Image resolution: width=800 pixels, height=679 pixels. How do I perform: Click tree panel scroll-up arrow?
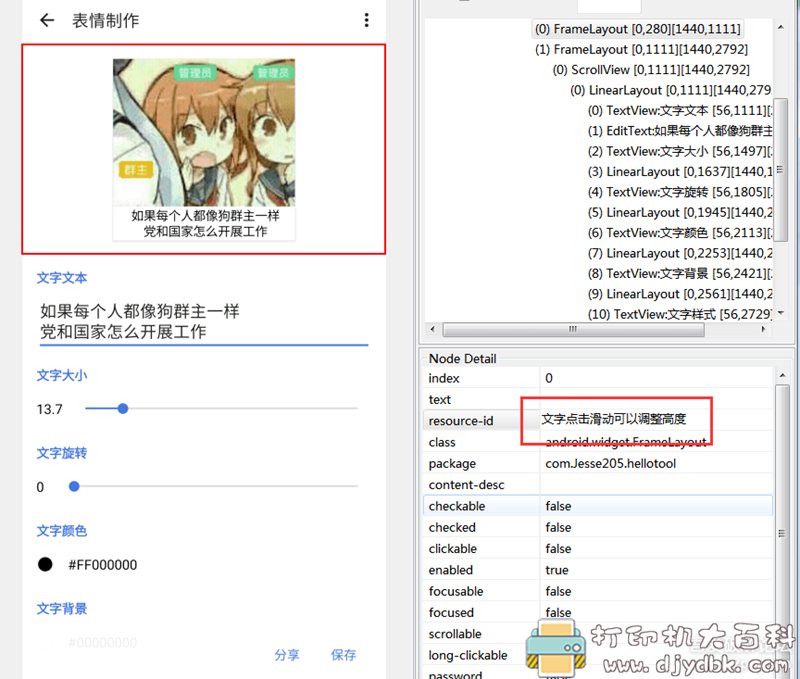[x=781, y=27]
